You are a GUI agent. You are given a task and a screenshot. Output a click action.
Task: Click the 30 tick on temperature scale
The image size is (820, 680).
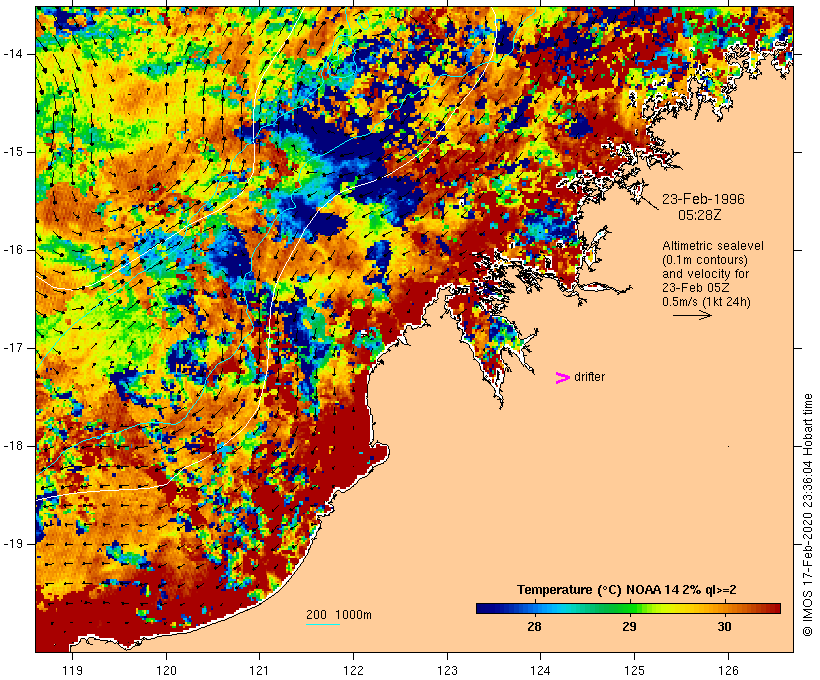point(724,626)
